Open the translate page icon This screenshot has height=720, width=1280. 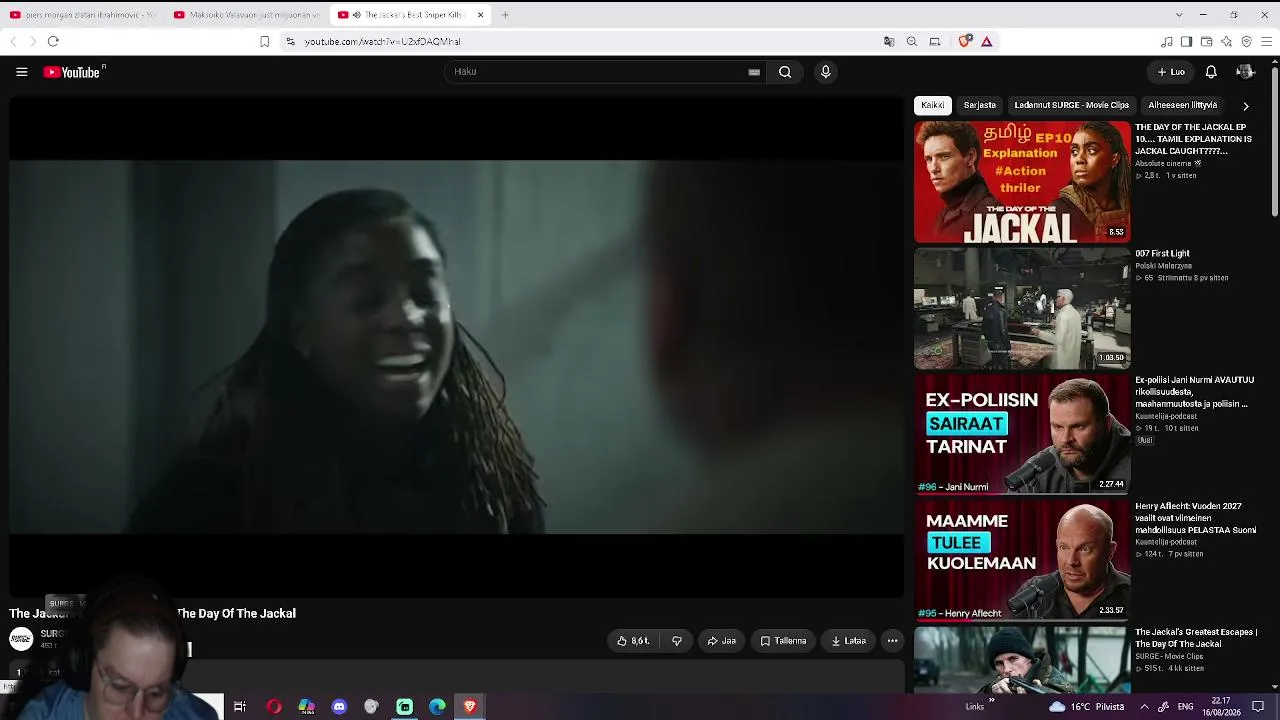889,42
